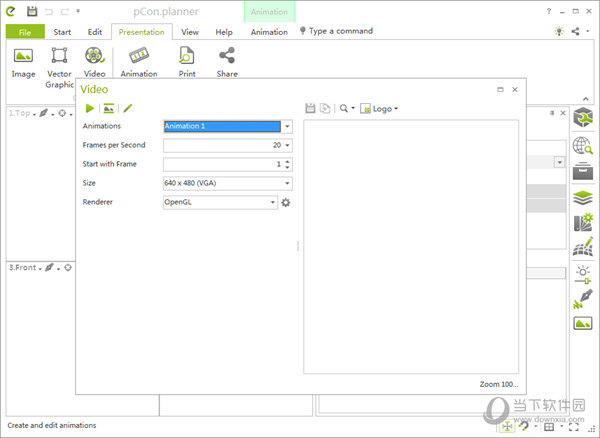600x438 pixels.
Task: Open the magnifier zoom menu above preview
Action: pos(347,109)
